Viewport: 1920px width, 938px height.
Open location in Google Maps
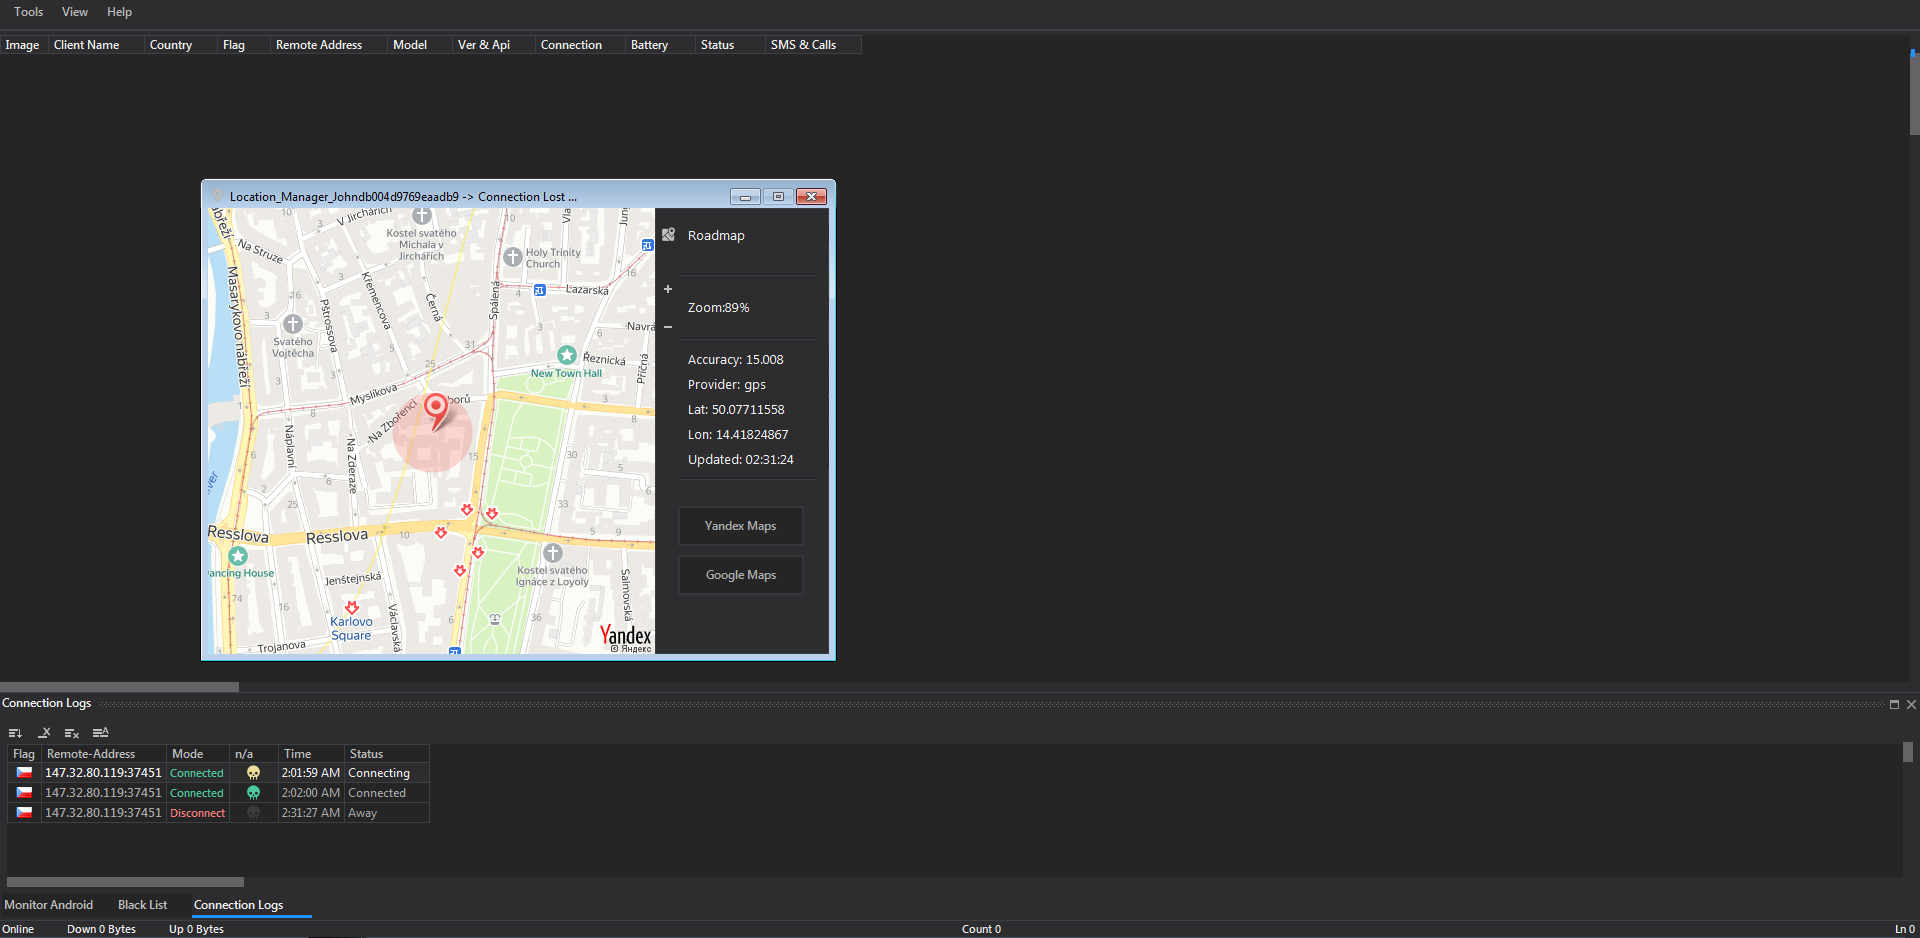(740, 575)
